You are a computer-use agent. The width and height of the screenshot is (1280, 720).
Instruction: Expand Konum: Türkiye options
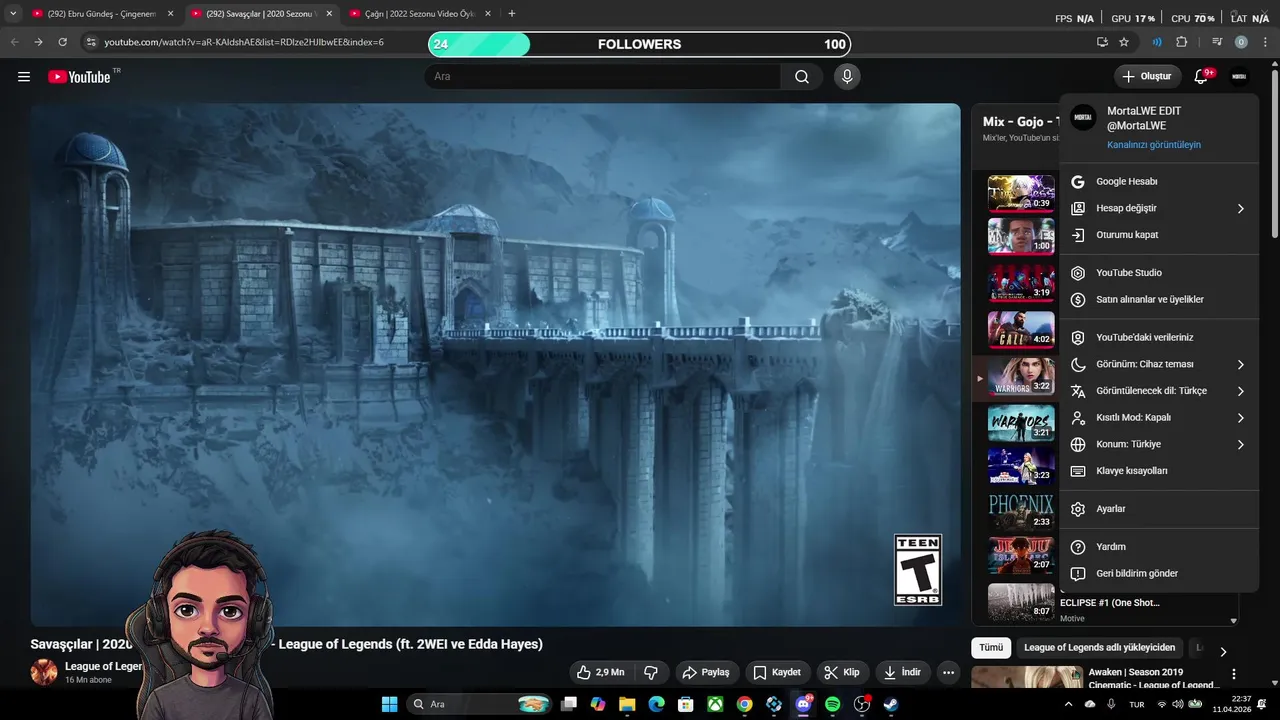[x=1159, y=444]
